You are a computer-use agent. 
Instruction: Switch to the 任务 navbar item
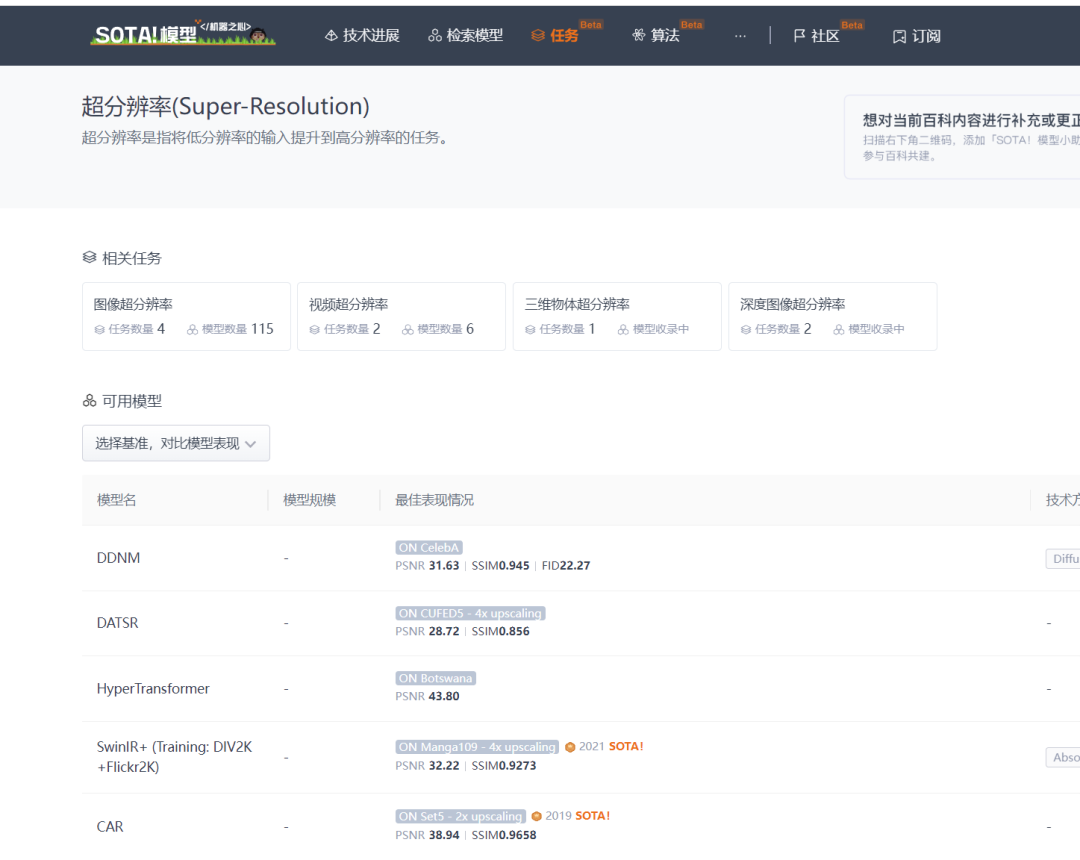tap(564, 35)
